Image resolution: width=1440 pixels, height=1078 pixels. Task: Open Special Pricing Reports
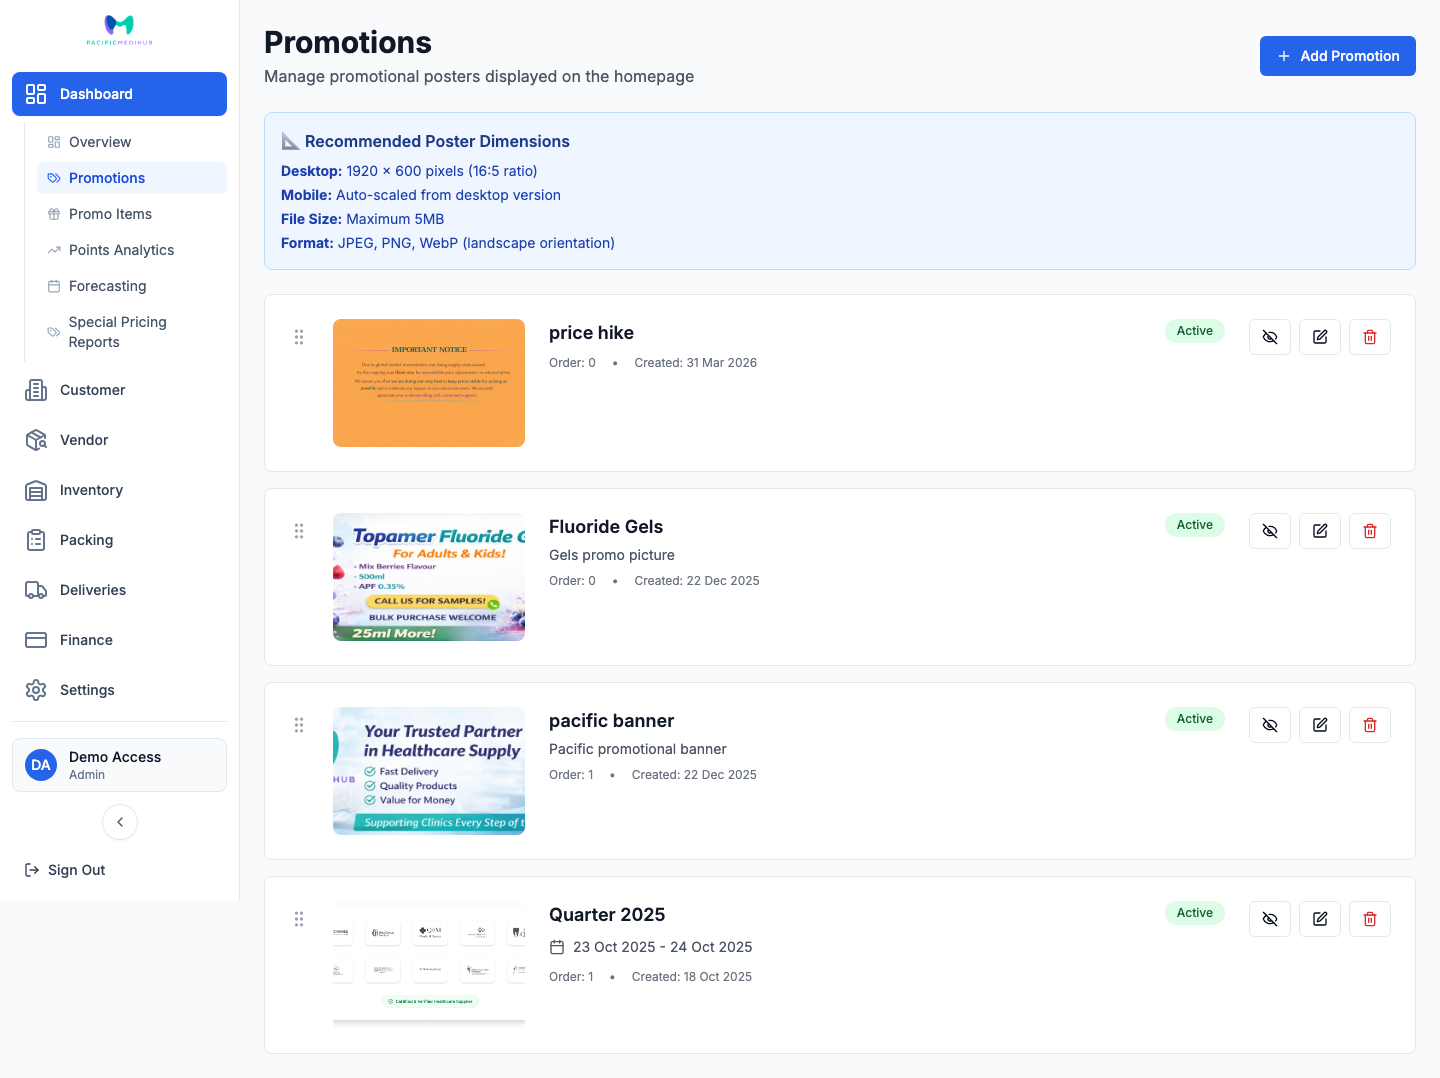tap(132, 332)
